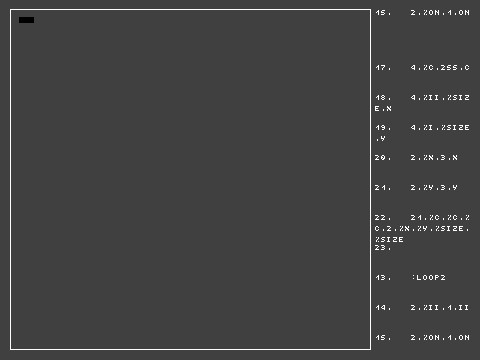Select code line 20 "2.%X.3.X"
Viewport: 480px width, 360px height.
[416, 158]
